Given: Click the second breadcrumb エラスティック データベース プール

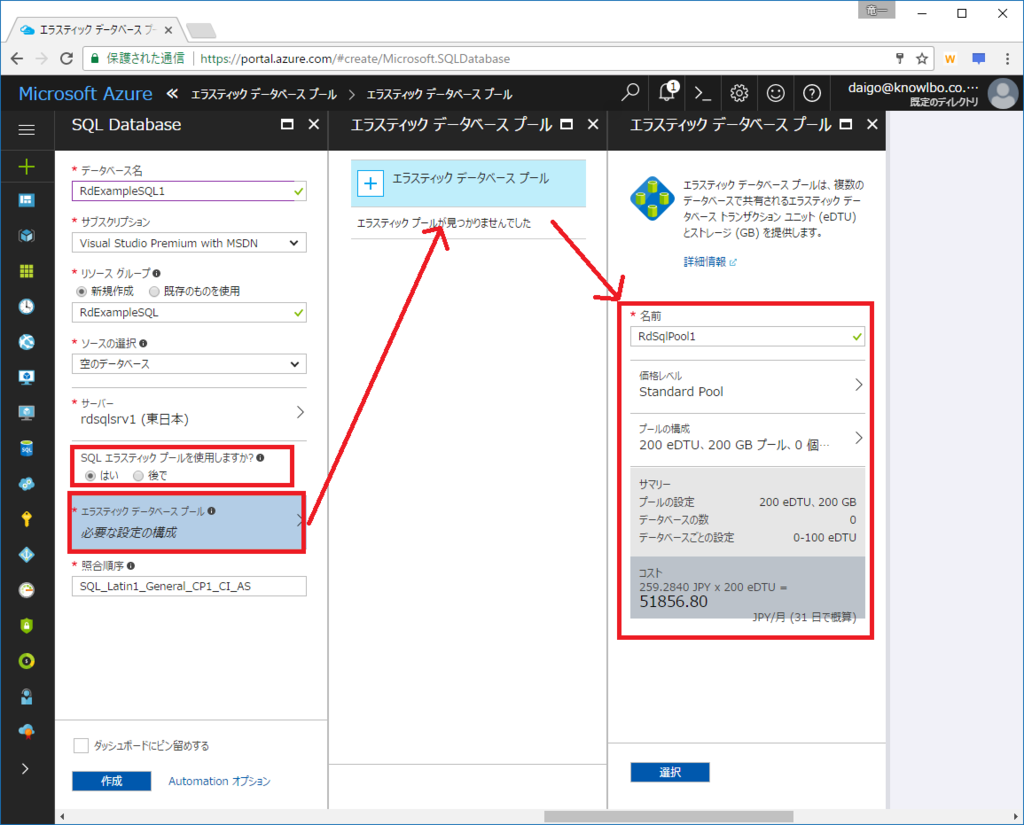Looking at the screenshot, I should pyautogui.click(x=440, y=94).
